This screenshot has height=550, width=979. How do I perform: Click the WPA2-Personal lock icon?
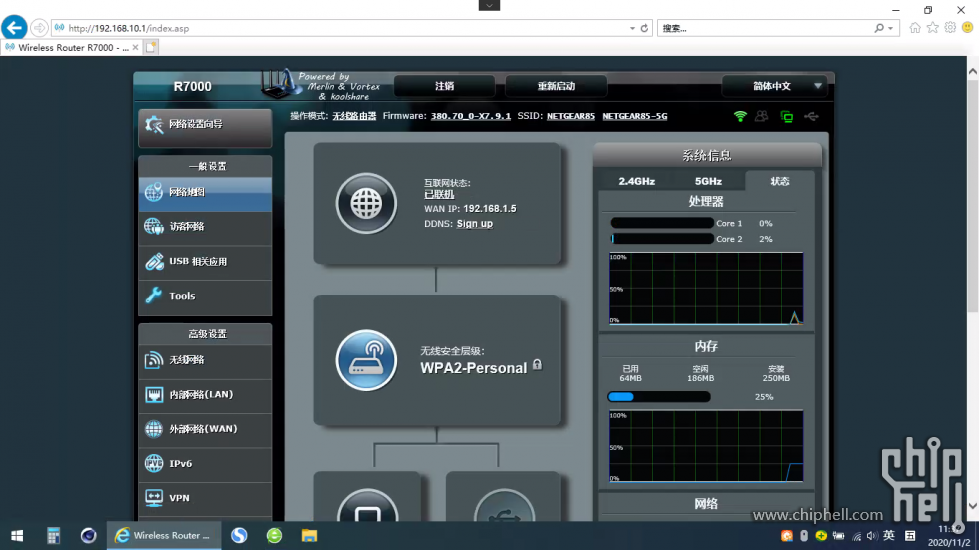537,365
